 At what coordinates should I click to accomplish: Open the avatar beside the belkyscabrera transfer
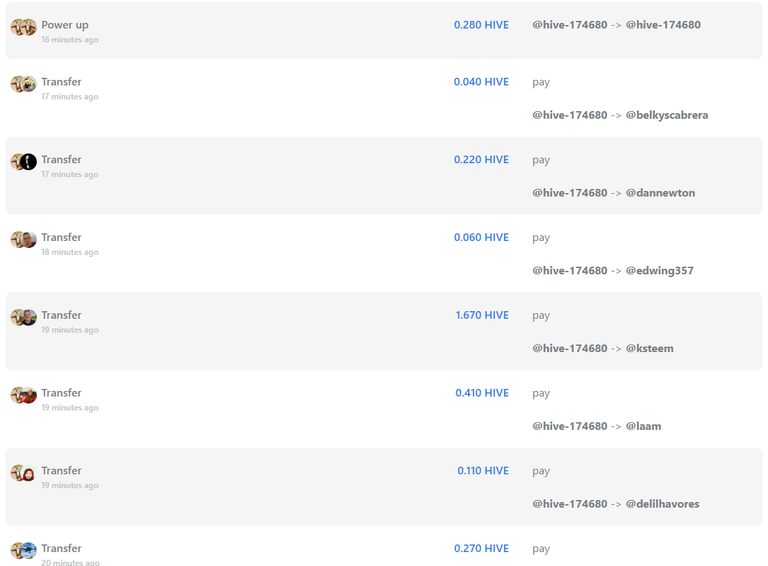[29, 84]
